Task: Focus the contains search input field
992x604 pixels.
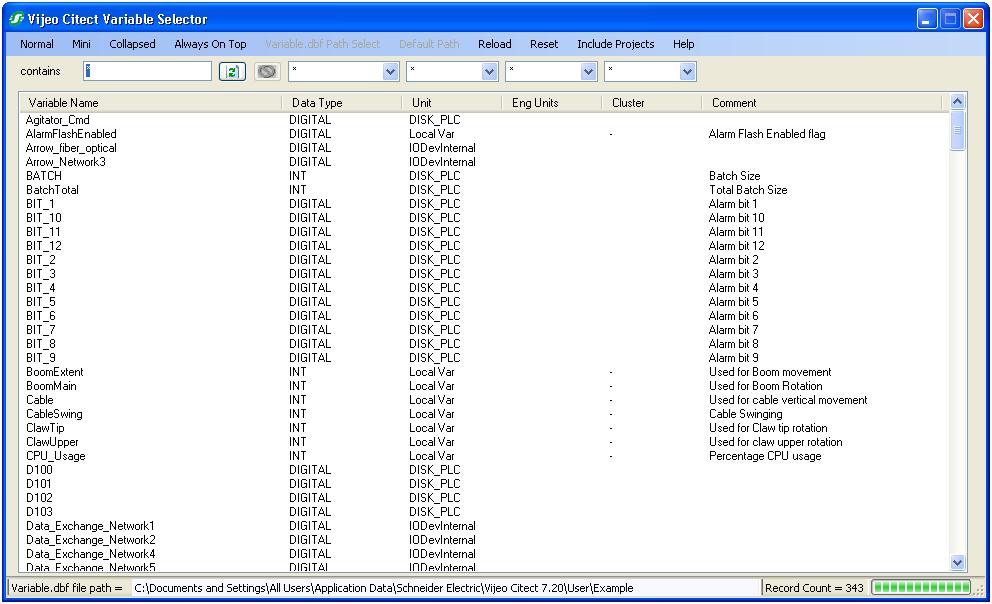Action: (147, 71)
